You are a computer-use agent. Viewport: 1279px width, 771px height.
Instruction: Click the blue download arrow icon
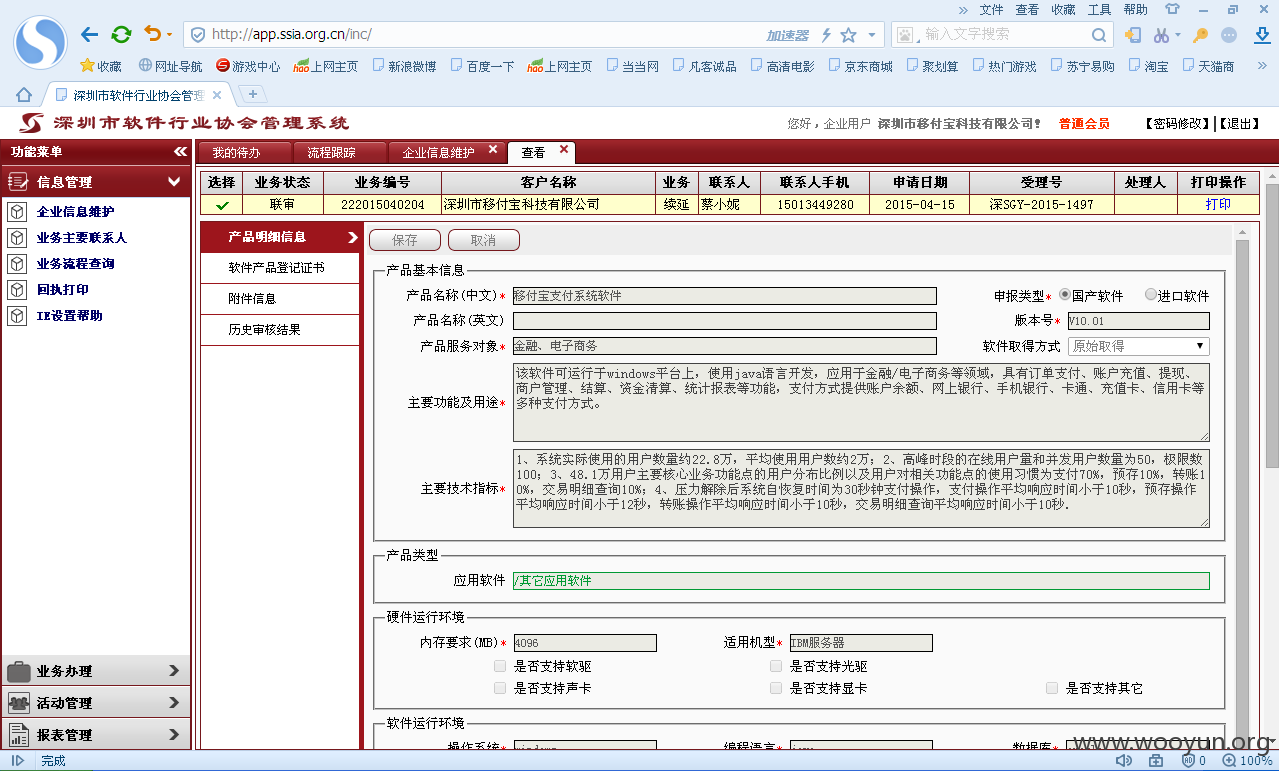pyautogui.click(x=1261, y=35)
